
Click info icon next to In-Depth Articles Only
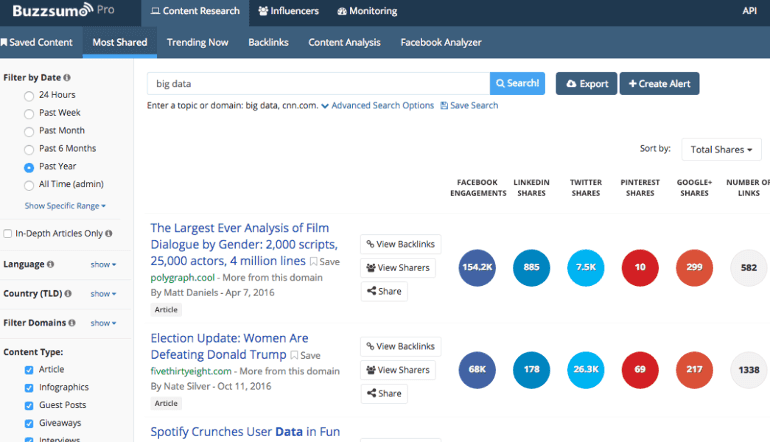(x=109, y=233)
